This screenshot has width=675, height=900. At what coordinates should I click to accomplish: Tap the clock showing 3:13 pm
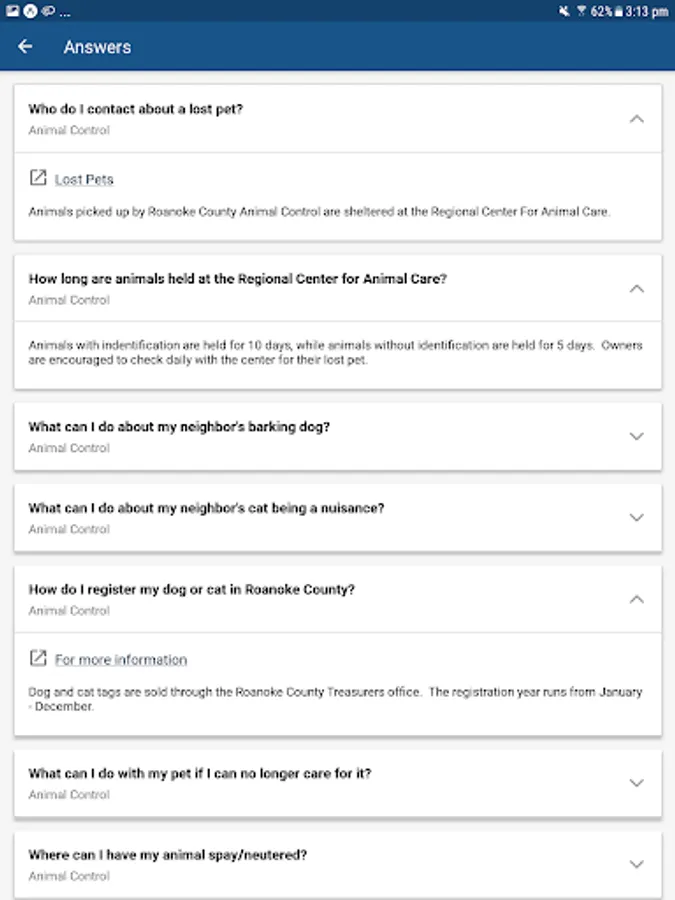648,11
